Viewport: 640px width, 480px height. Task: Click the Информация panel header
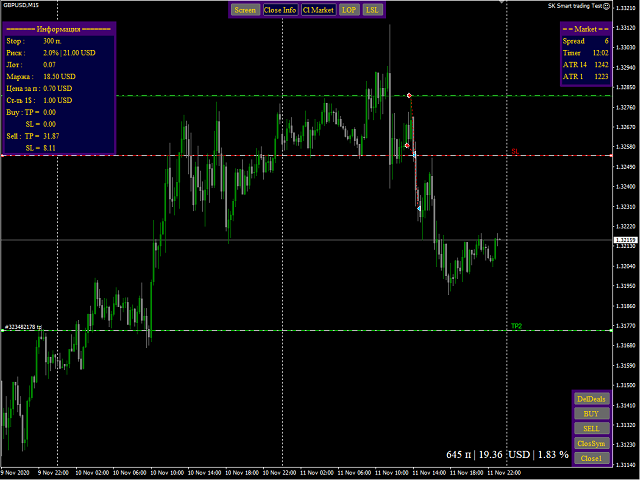point(59,29)
